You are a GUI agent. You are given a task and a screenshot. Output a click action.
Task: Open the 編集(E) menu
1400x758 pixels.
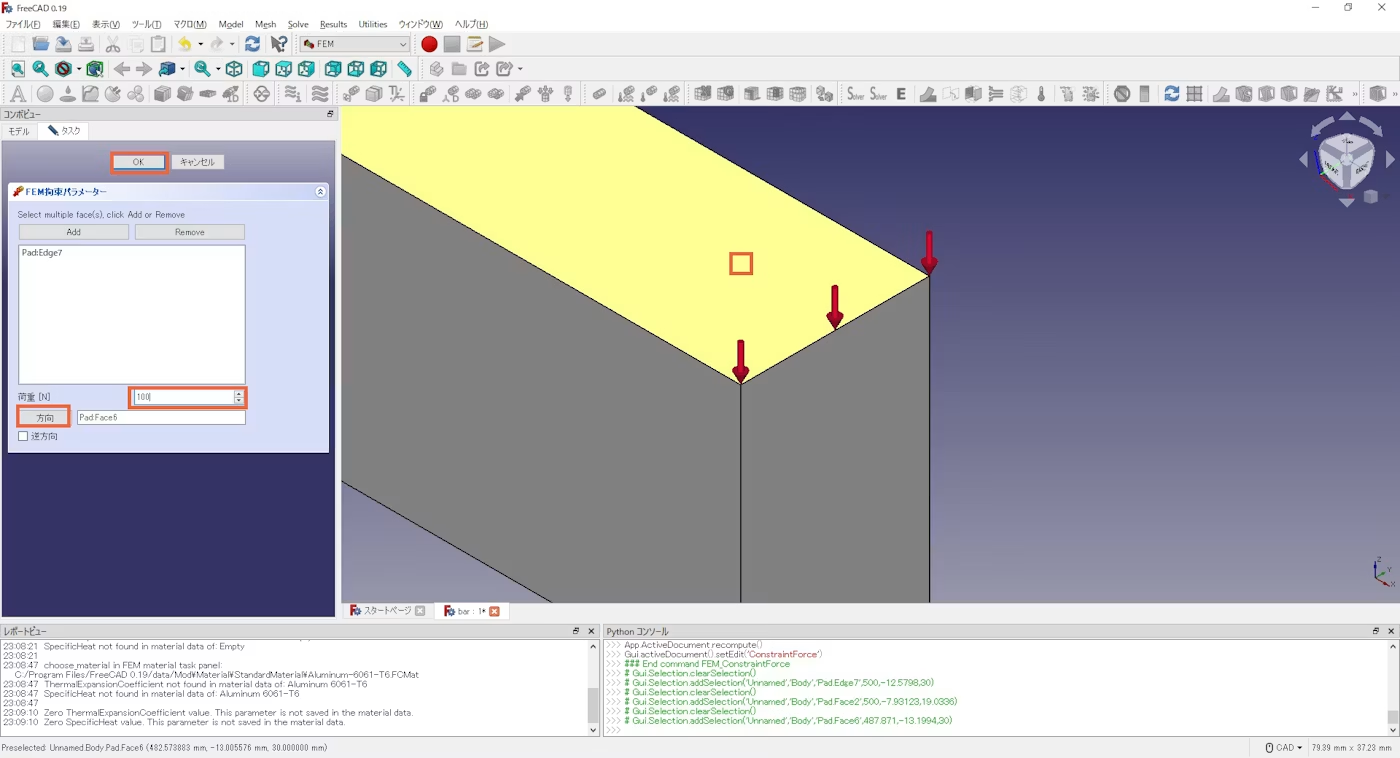(x=66, y=24)
